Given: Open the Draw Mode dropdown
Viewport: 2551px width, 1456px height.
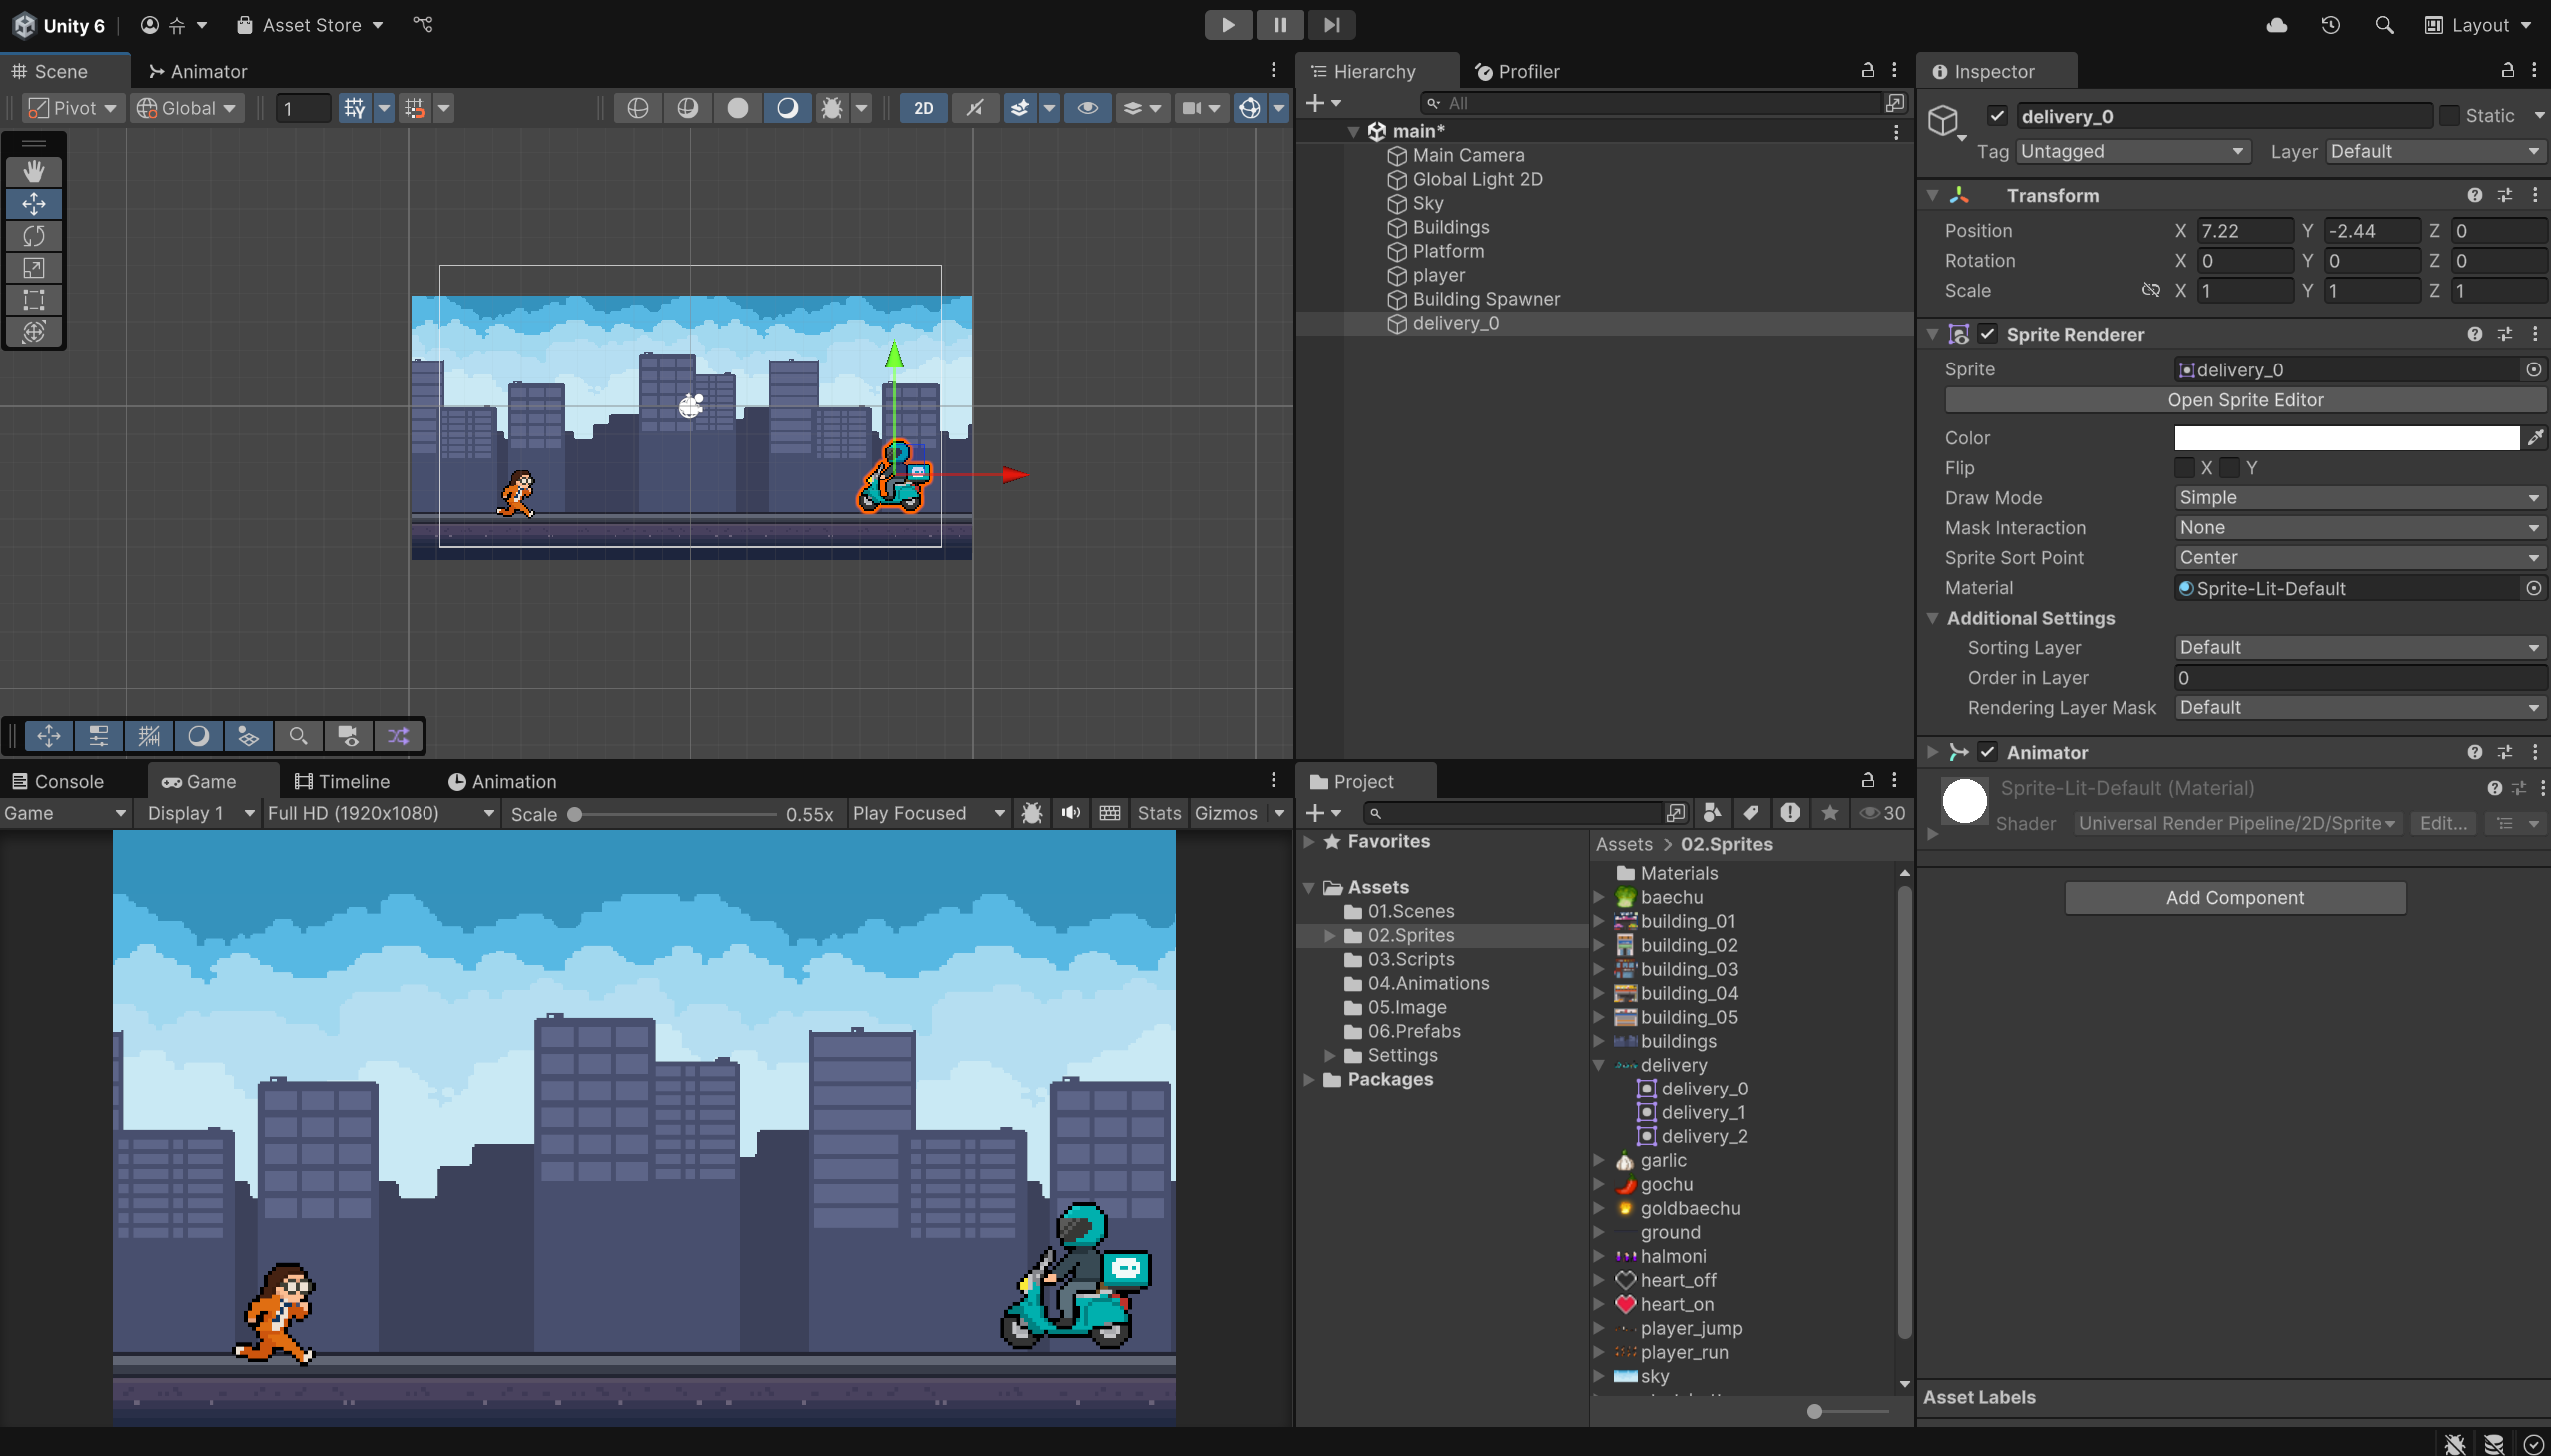Looking at the screenshot, I should pos(2359,498).
